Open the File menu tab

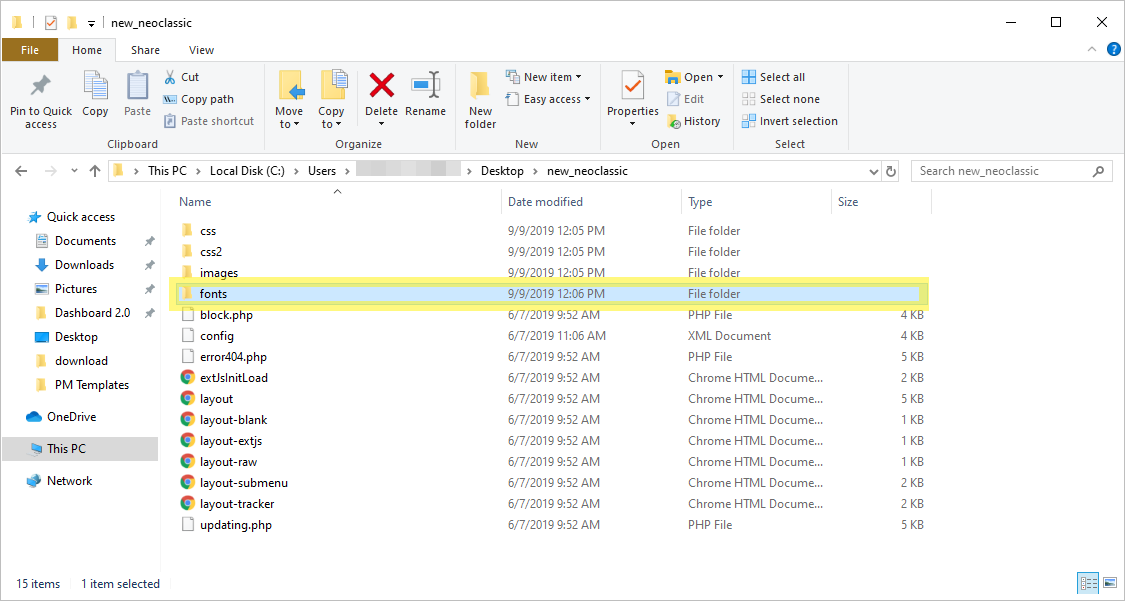pyautogui.click(x=30, y=50)
